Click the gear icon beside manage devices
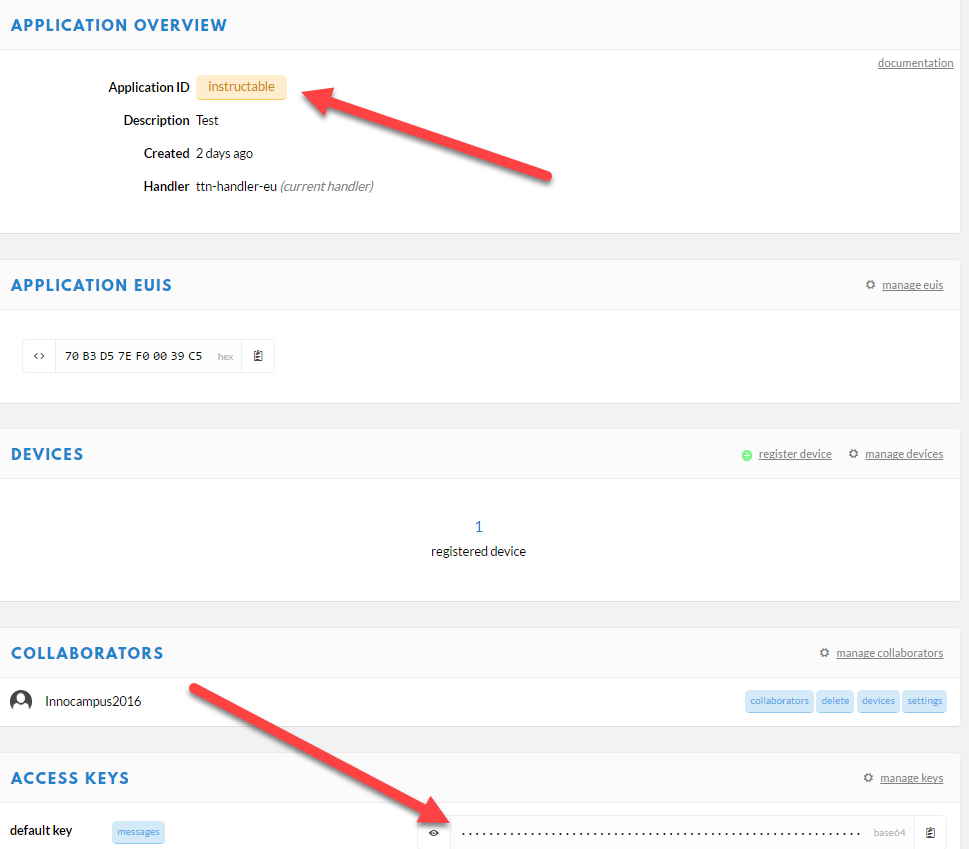This screenshot has width=969, height=849. pos(853,454)
